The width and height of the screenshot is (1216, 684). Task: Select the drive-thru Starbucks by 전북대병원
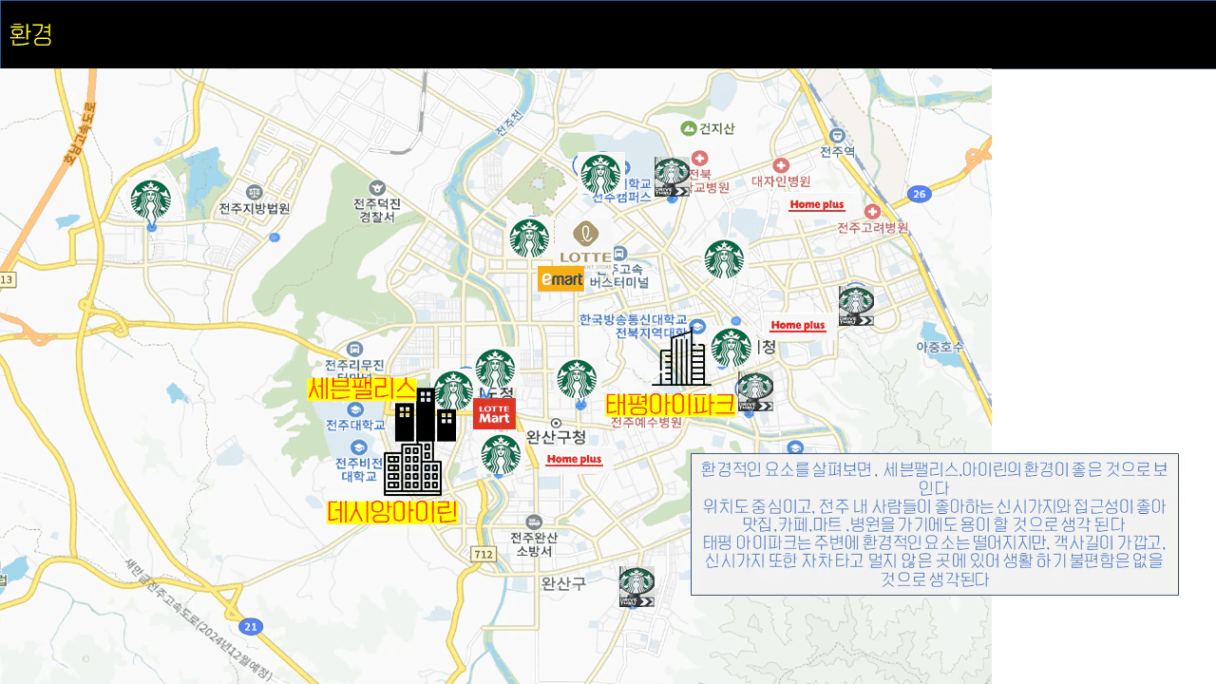coord(672,176)
